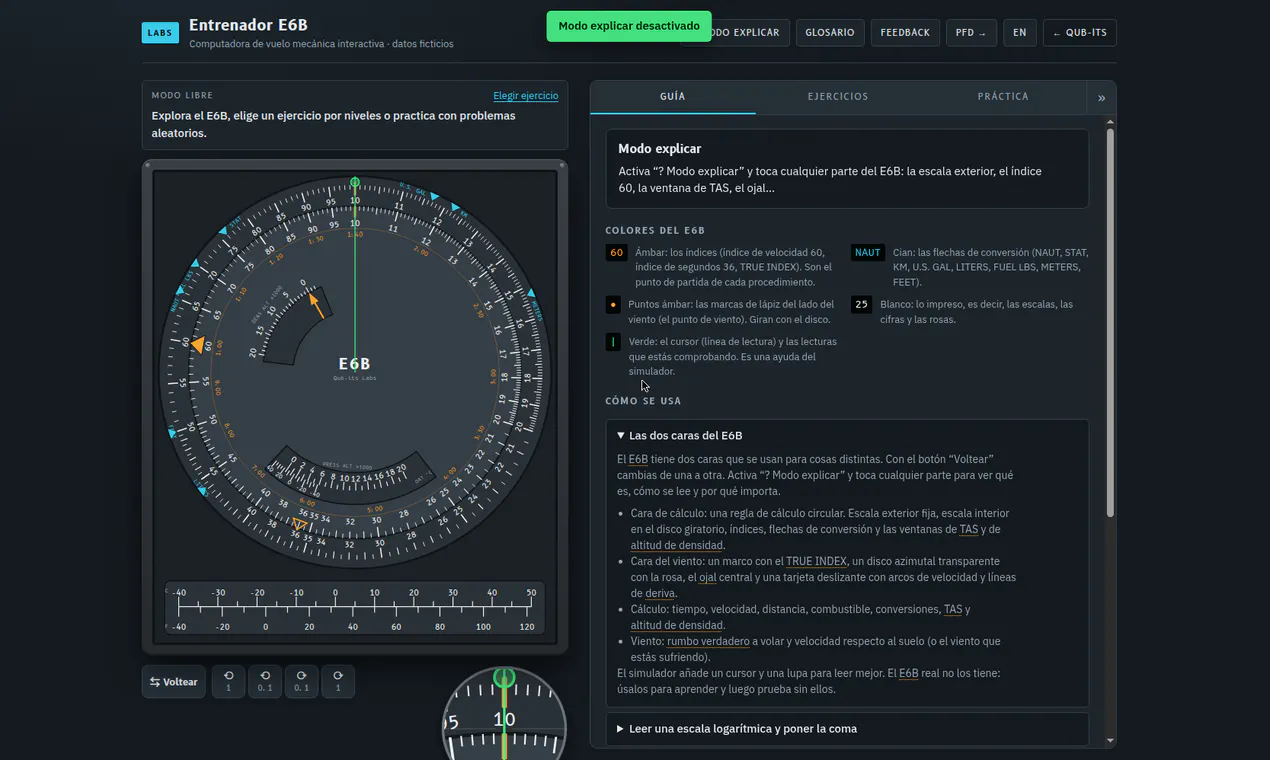Image resolution: width=1270 pixels, height=760 pixels.
Task: Collapse the guide panel with the » icon
Action: (1101, 97)
